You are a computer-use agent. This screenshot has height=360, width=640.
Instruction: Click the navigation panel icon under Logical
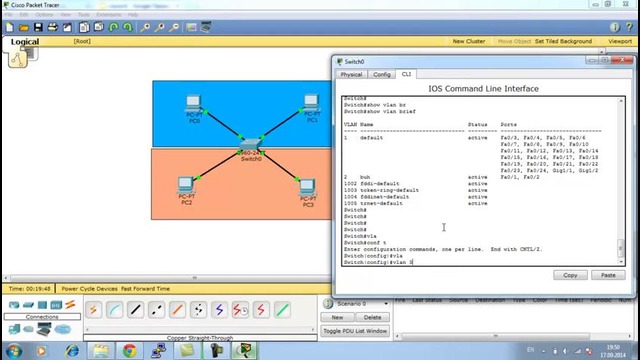[x=18, y=60]
